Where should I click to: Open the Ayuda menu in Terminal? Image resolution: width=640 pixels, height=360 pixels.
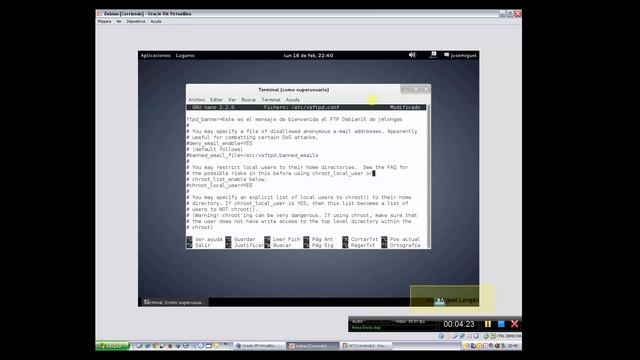click(292, 100)
